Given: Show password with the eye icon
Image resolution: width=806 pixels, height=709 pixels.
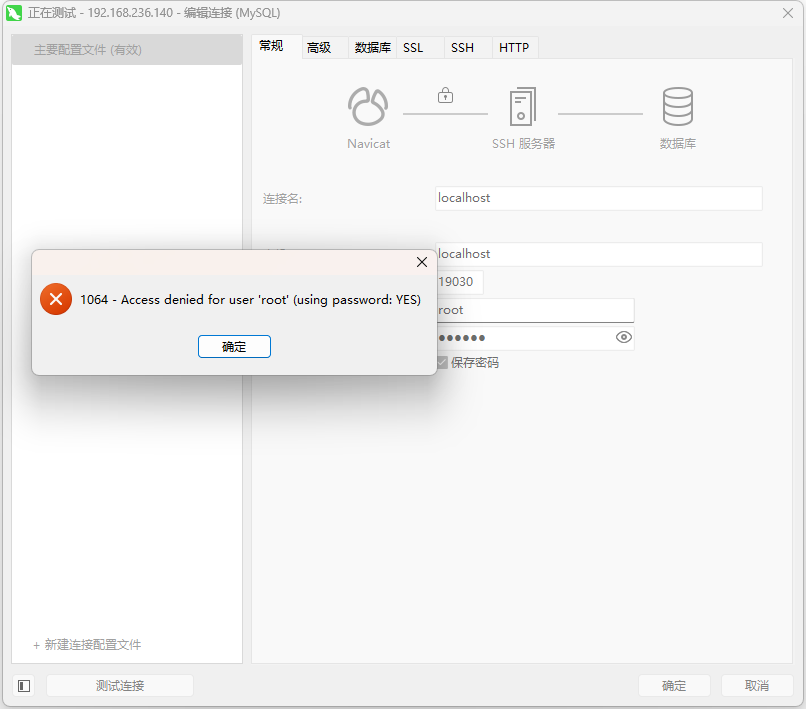Looking at the screenshot, I should tap(624, 338).
